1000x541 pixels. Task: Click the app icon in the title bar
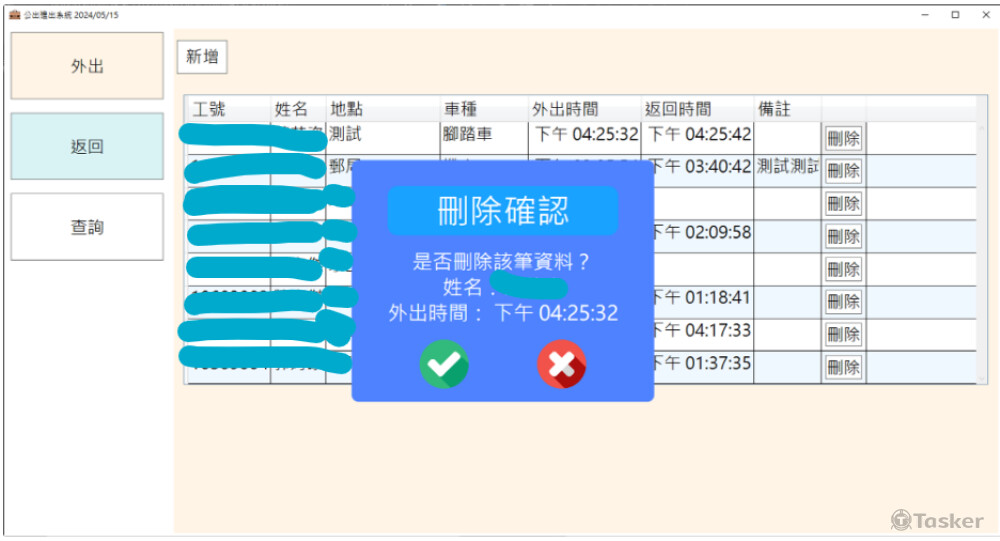[14, 15]
